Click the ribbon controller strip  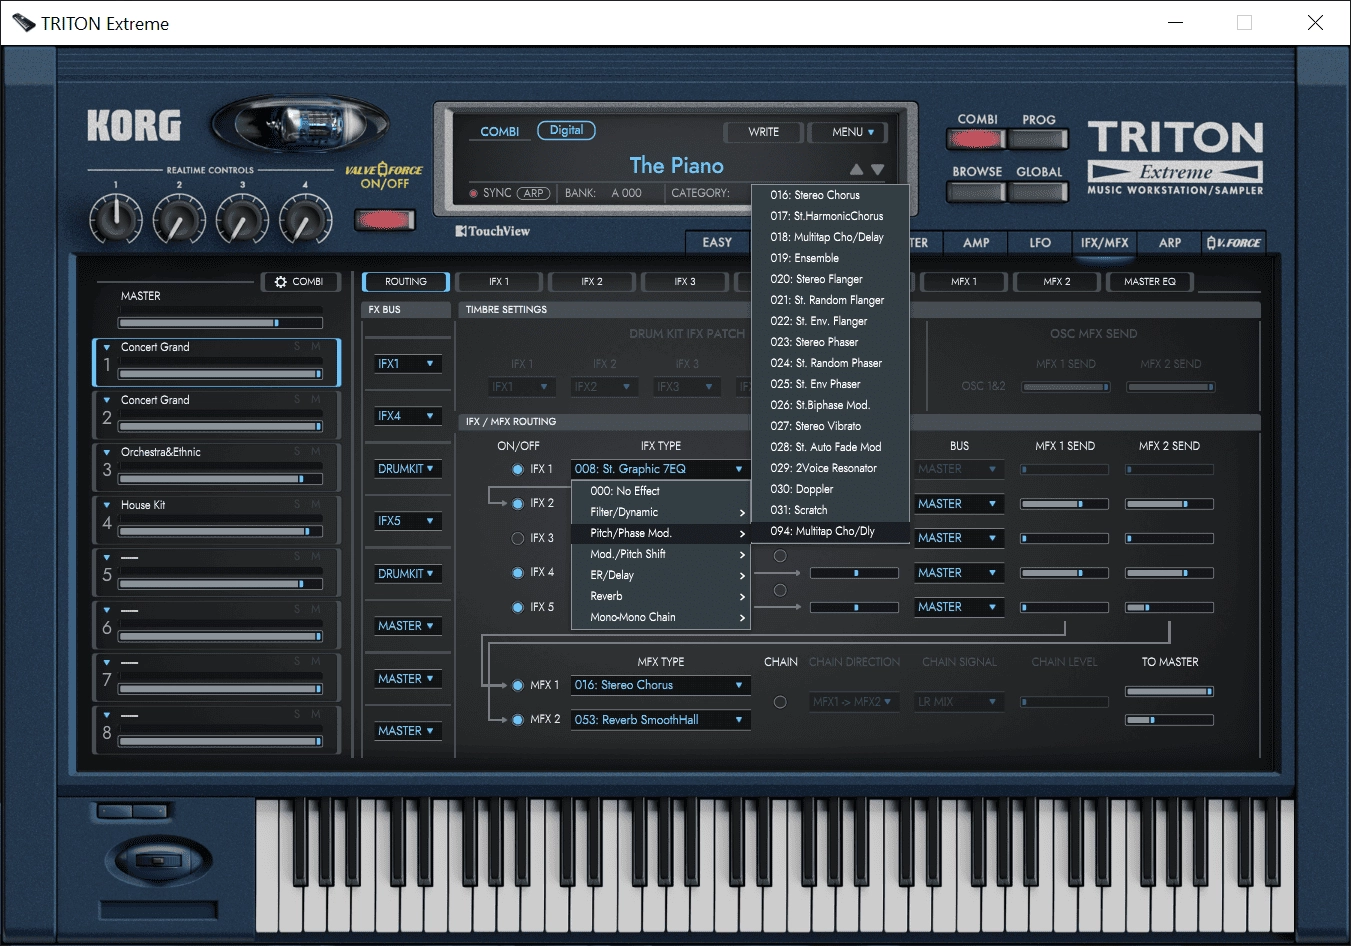point(158,910)
